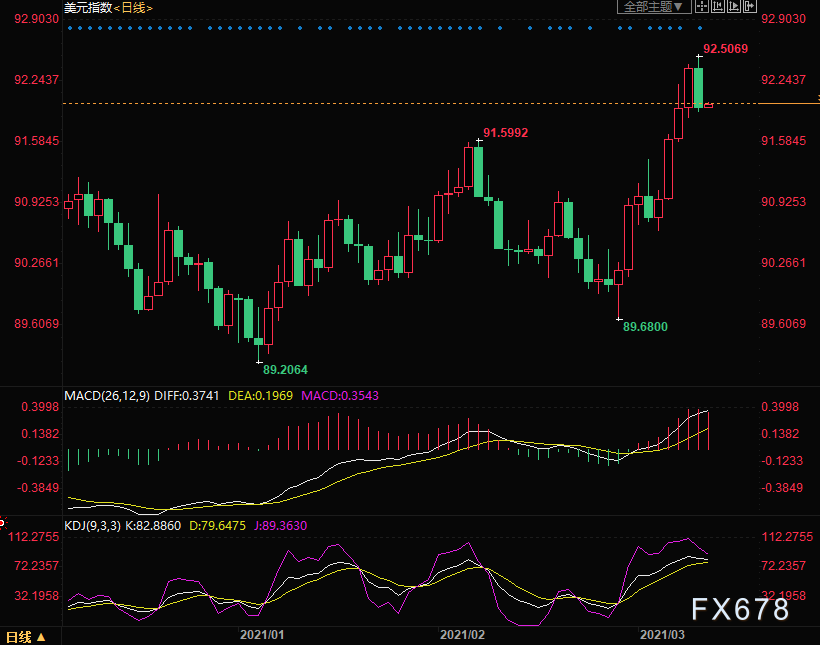Viewport: 820px width, 645px height.
Task: Click 89.6069 on the right price axis
Action: 783,324
